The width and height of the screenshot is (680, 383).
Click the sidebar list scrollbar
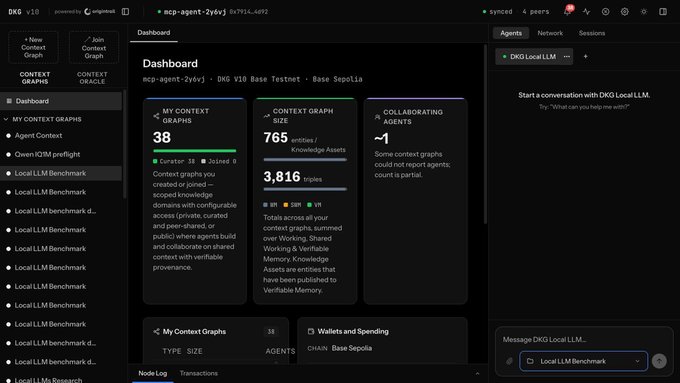point(125,144)
